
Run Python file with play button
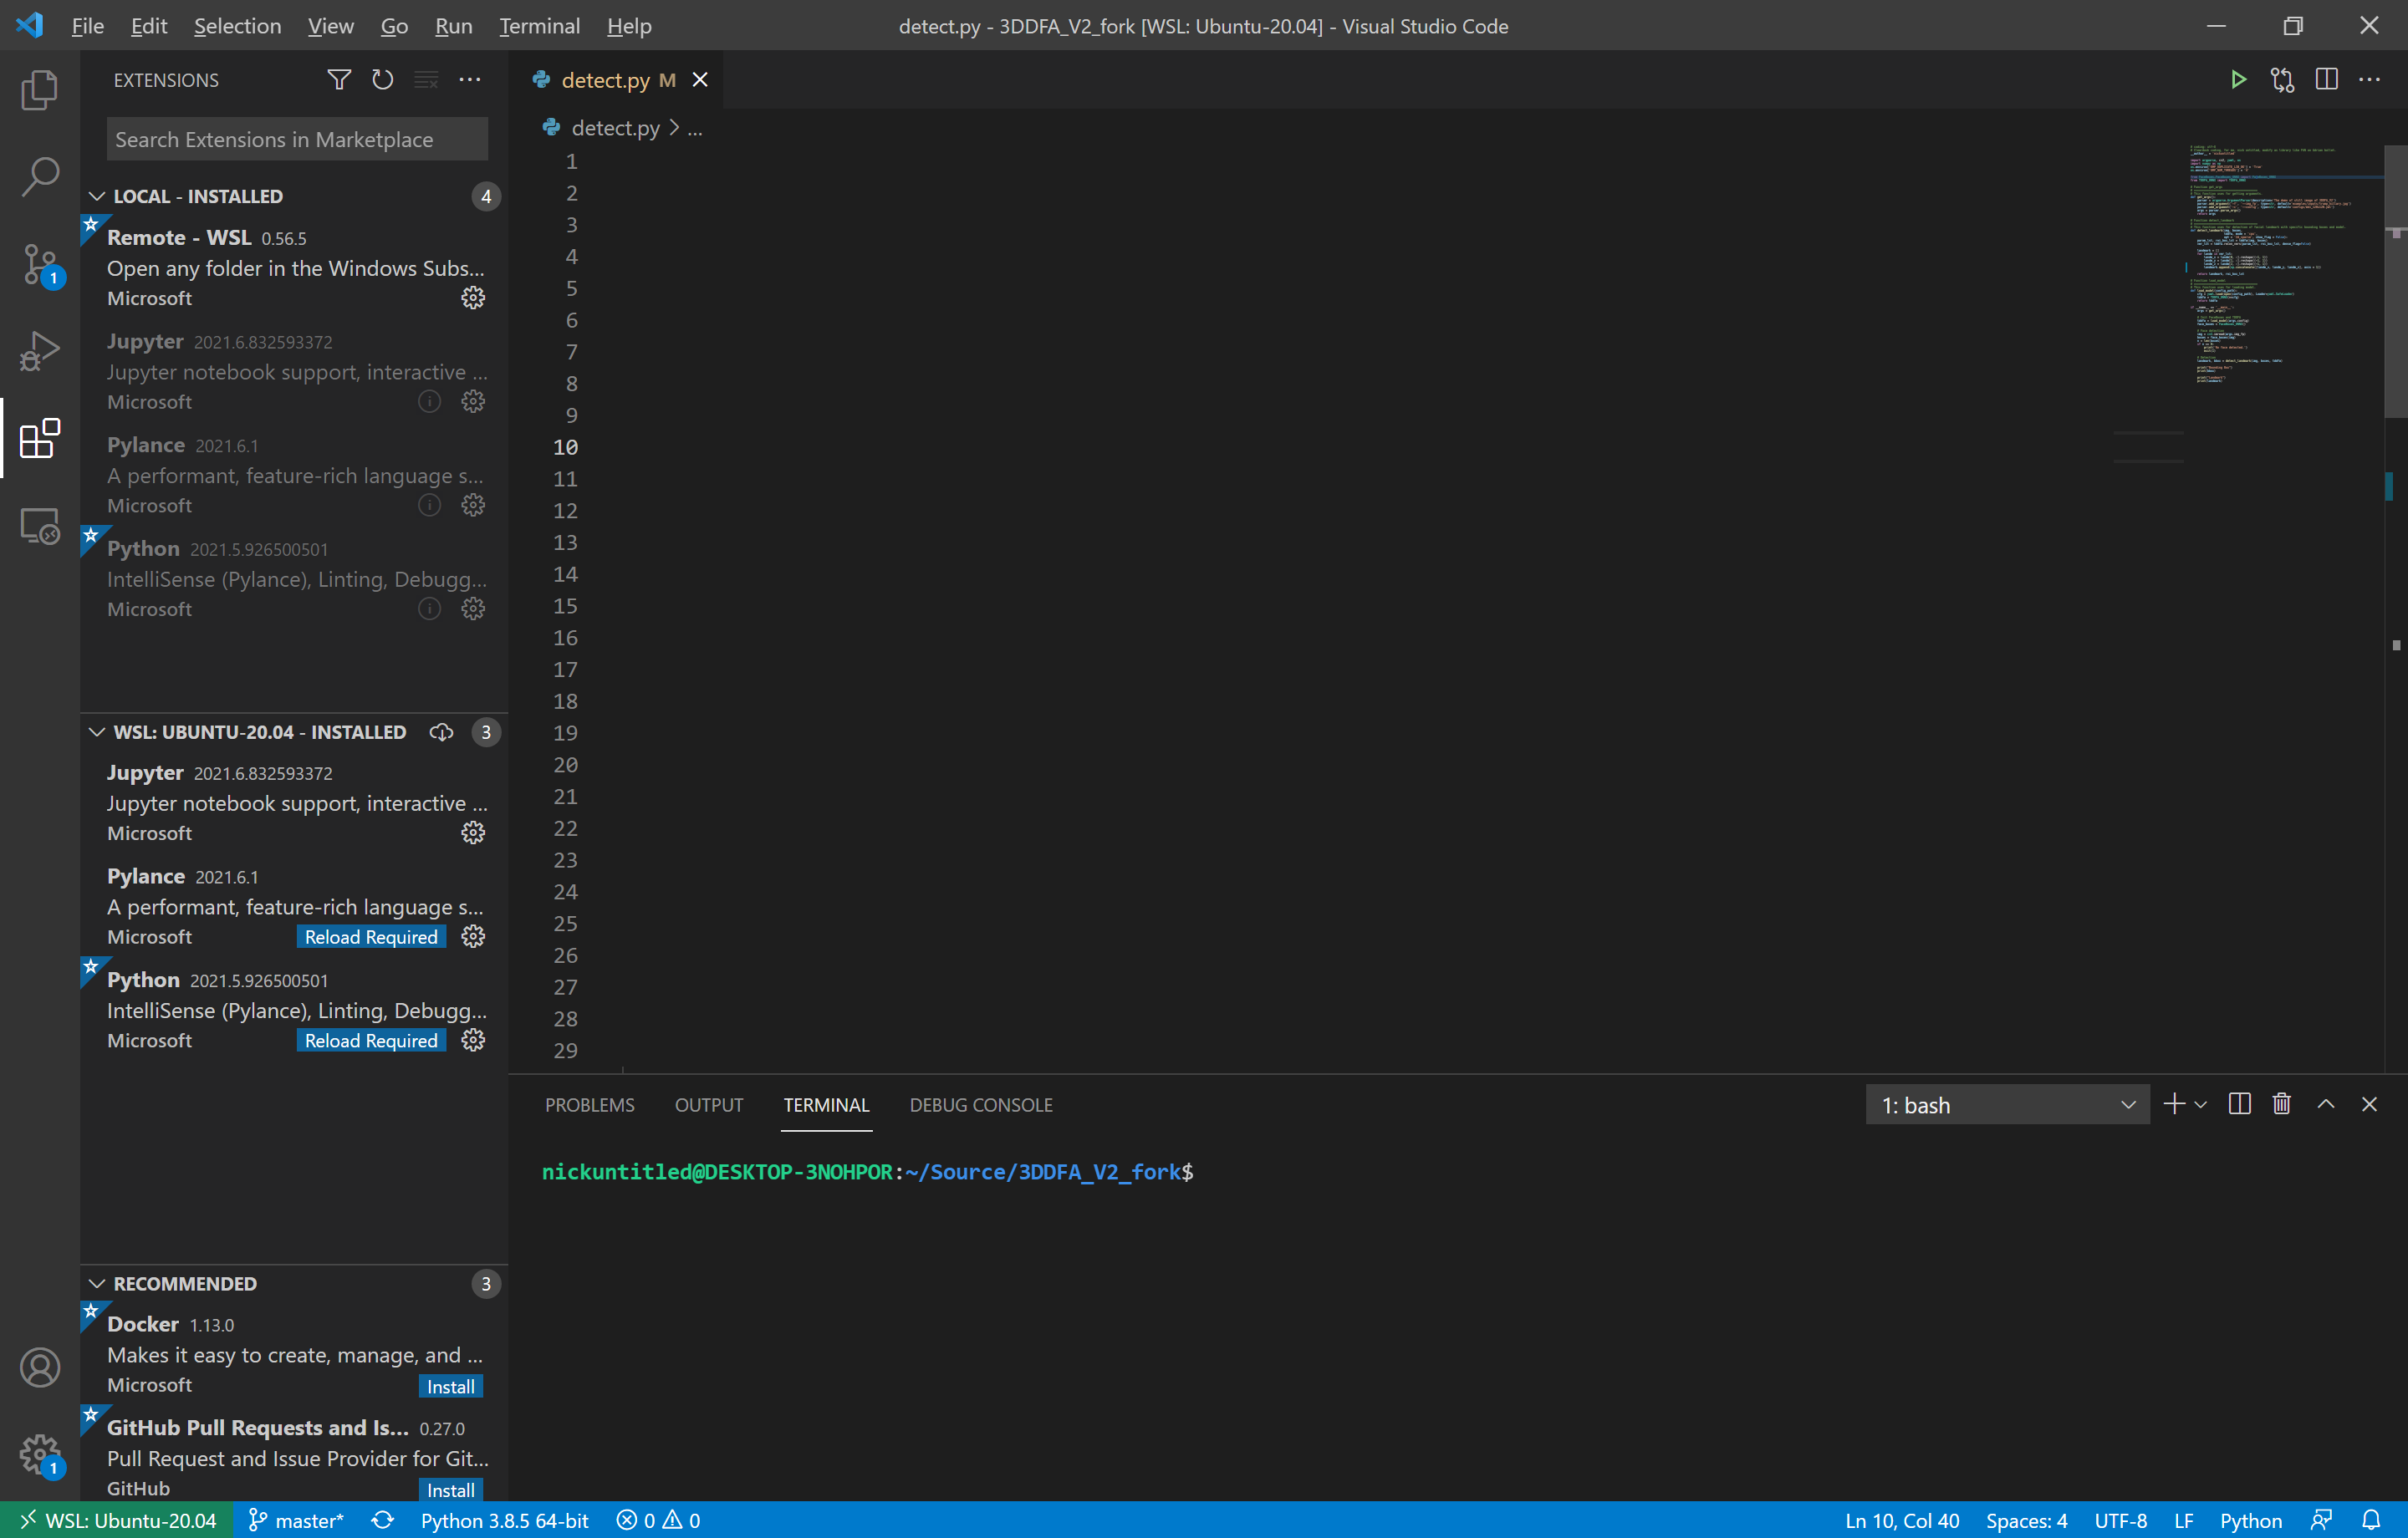(x=2239, y=80)
